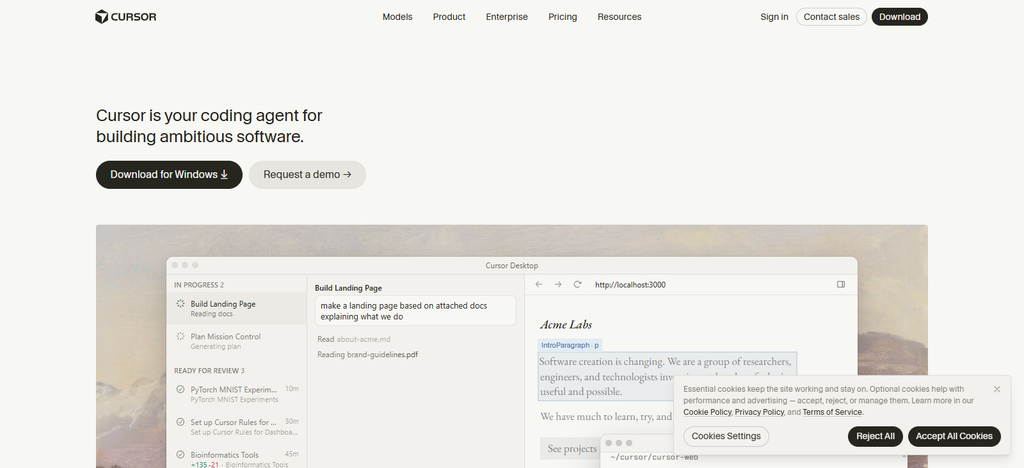The height and width of the screenshot is (468, 1024).
Task: Open the Terms of Service link
Action: (x=832, y=413)
